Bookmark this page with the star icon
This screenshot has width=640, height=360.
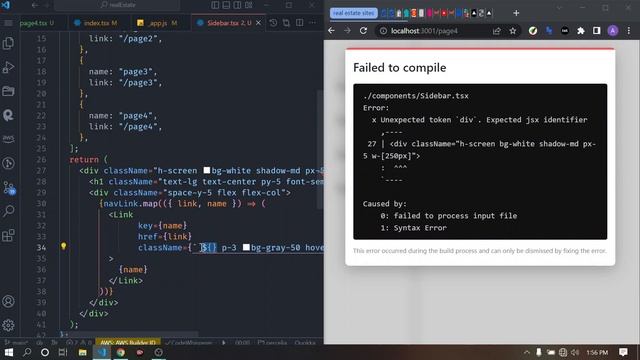pyautogui.click(x=513, y=31)
